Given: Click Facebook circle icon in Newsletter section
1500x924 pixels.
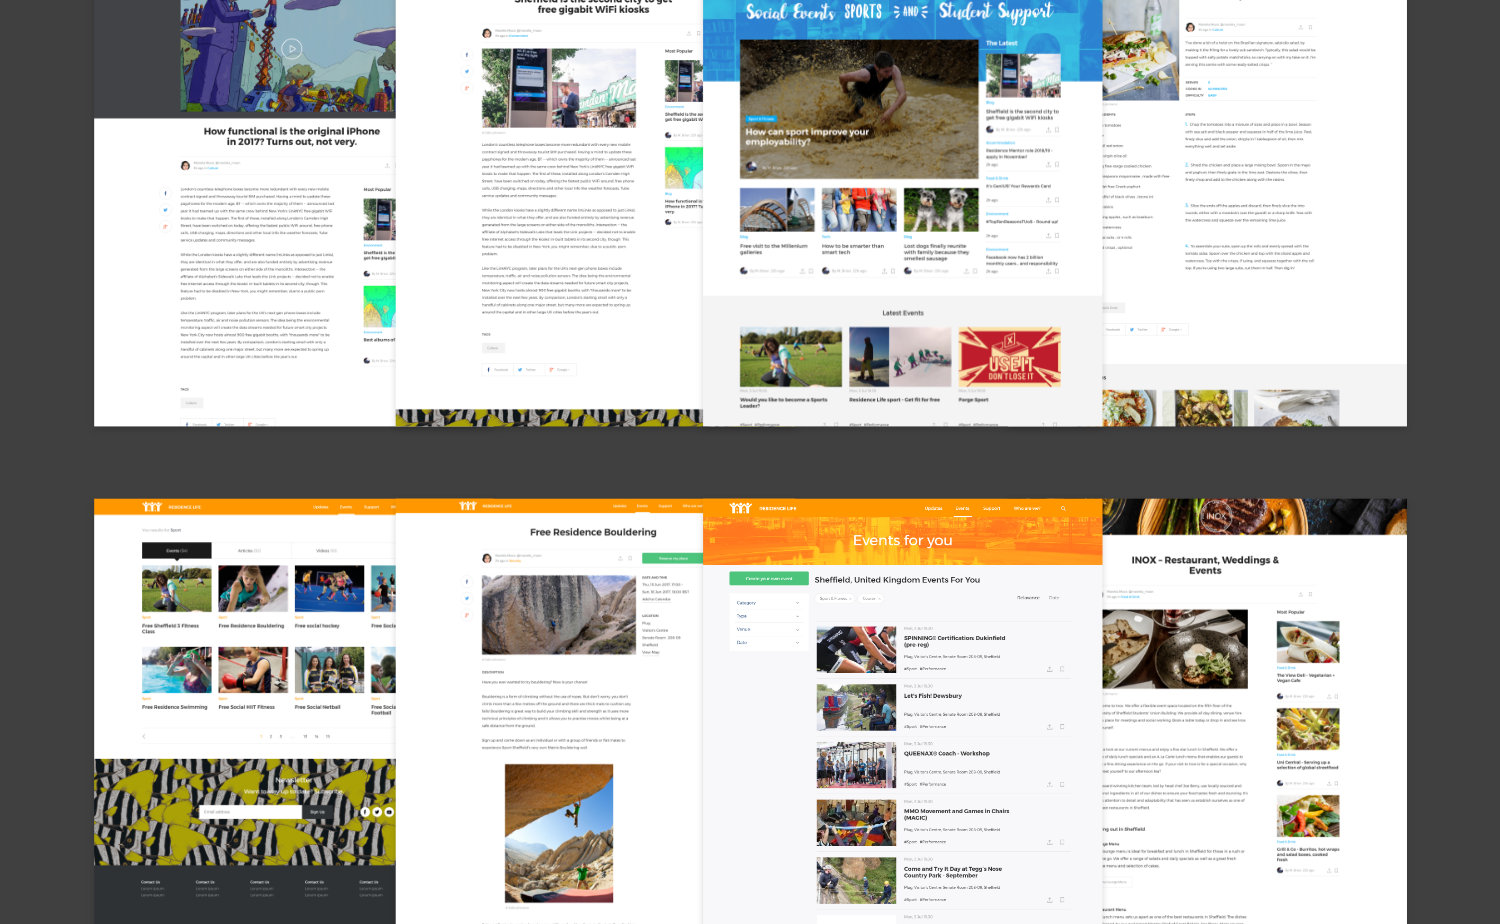Looking at the screenshot, I should [x=365, y=812].
